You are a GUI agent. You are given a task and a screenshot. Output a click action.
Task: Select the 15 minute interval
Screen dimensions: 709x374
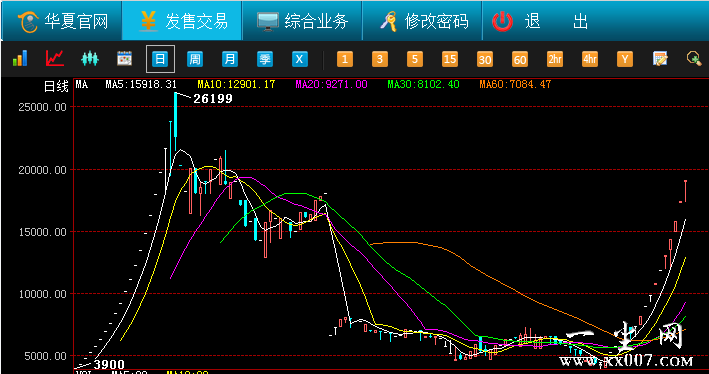(449, 59)
